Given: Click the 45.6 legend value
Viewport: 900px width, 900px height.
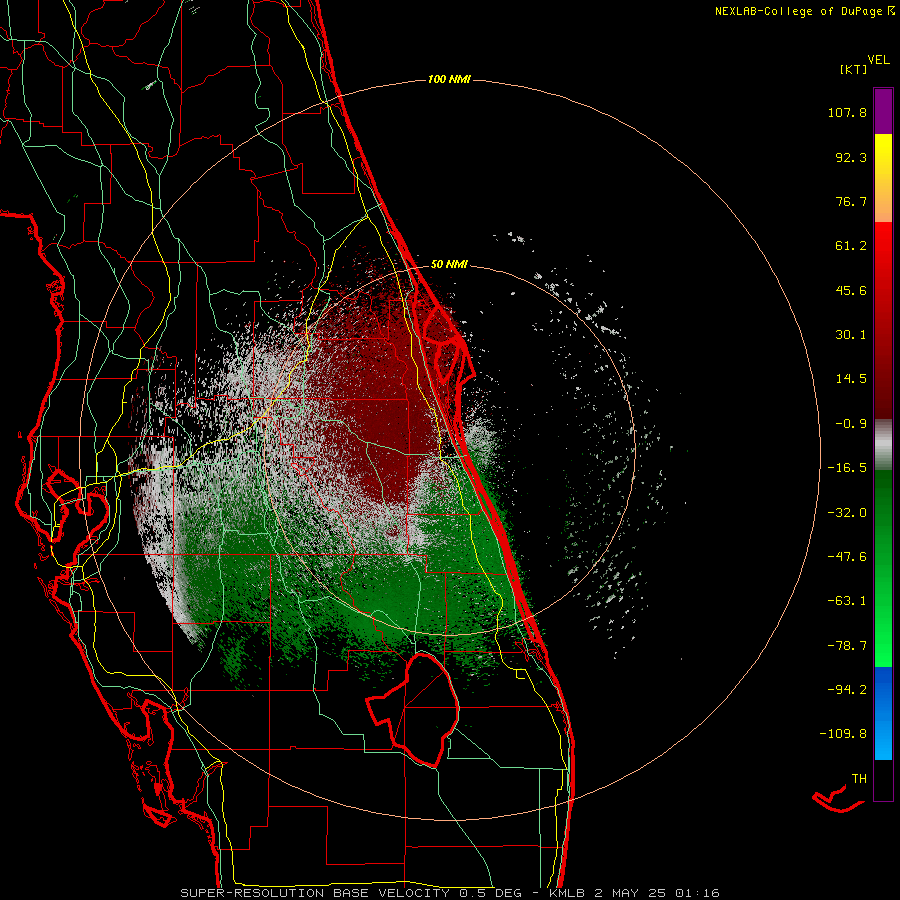Looking at the screenshot, I should click(851, 290).
